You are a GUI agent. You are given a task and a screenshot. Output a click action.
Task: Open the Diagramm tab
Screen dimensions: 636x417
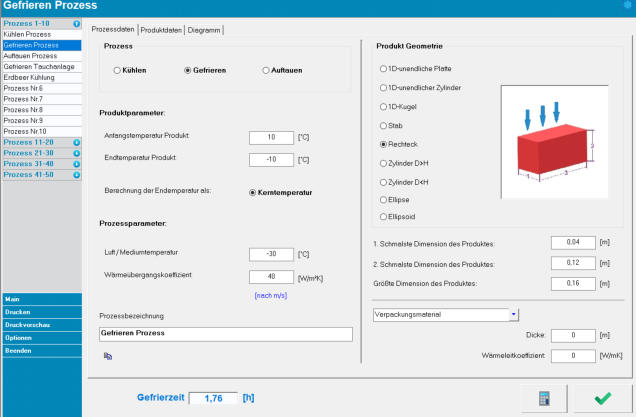[205, 30]
